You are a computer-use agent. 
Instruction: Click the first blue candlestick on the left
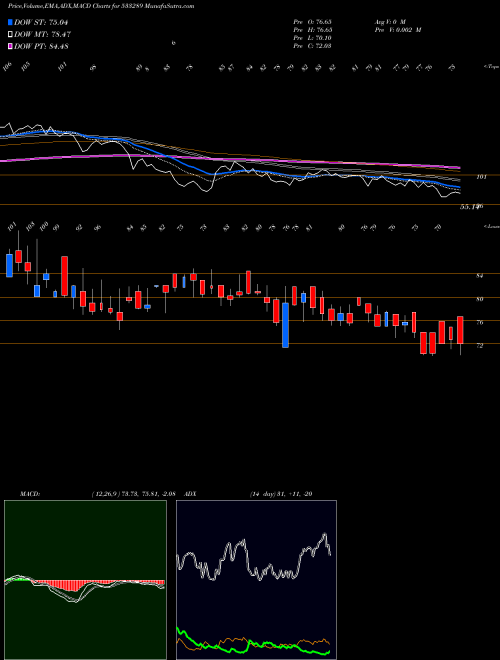pyautogui.click(x=9, y=265)
